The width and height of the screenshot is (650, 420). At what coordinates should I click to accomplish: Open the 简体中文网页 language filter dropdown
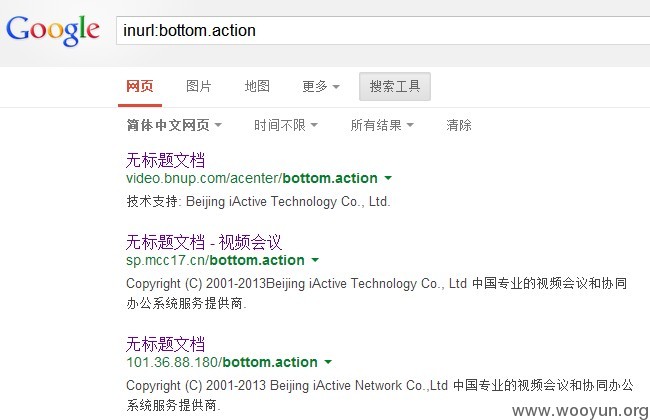coord(174,125)
